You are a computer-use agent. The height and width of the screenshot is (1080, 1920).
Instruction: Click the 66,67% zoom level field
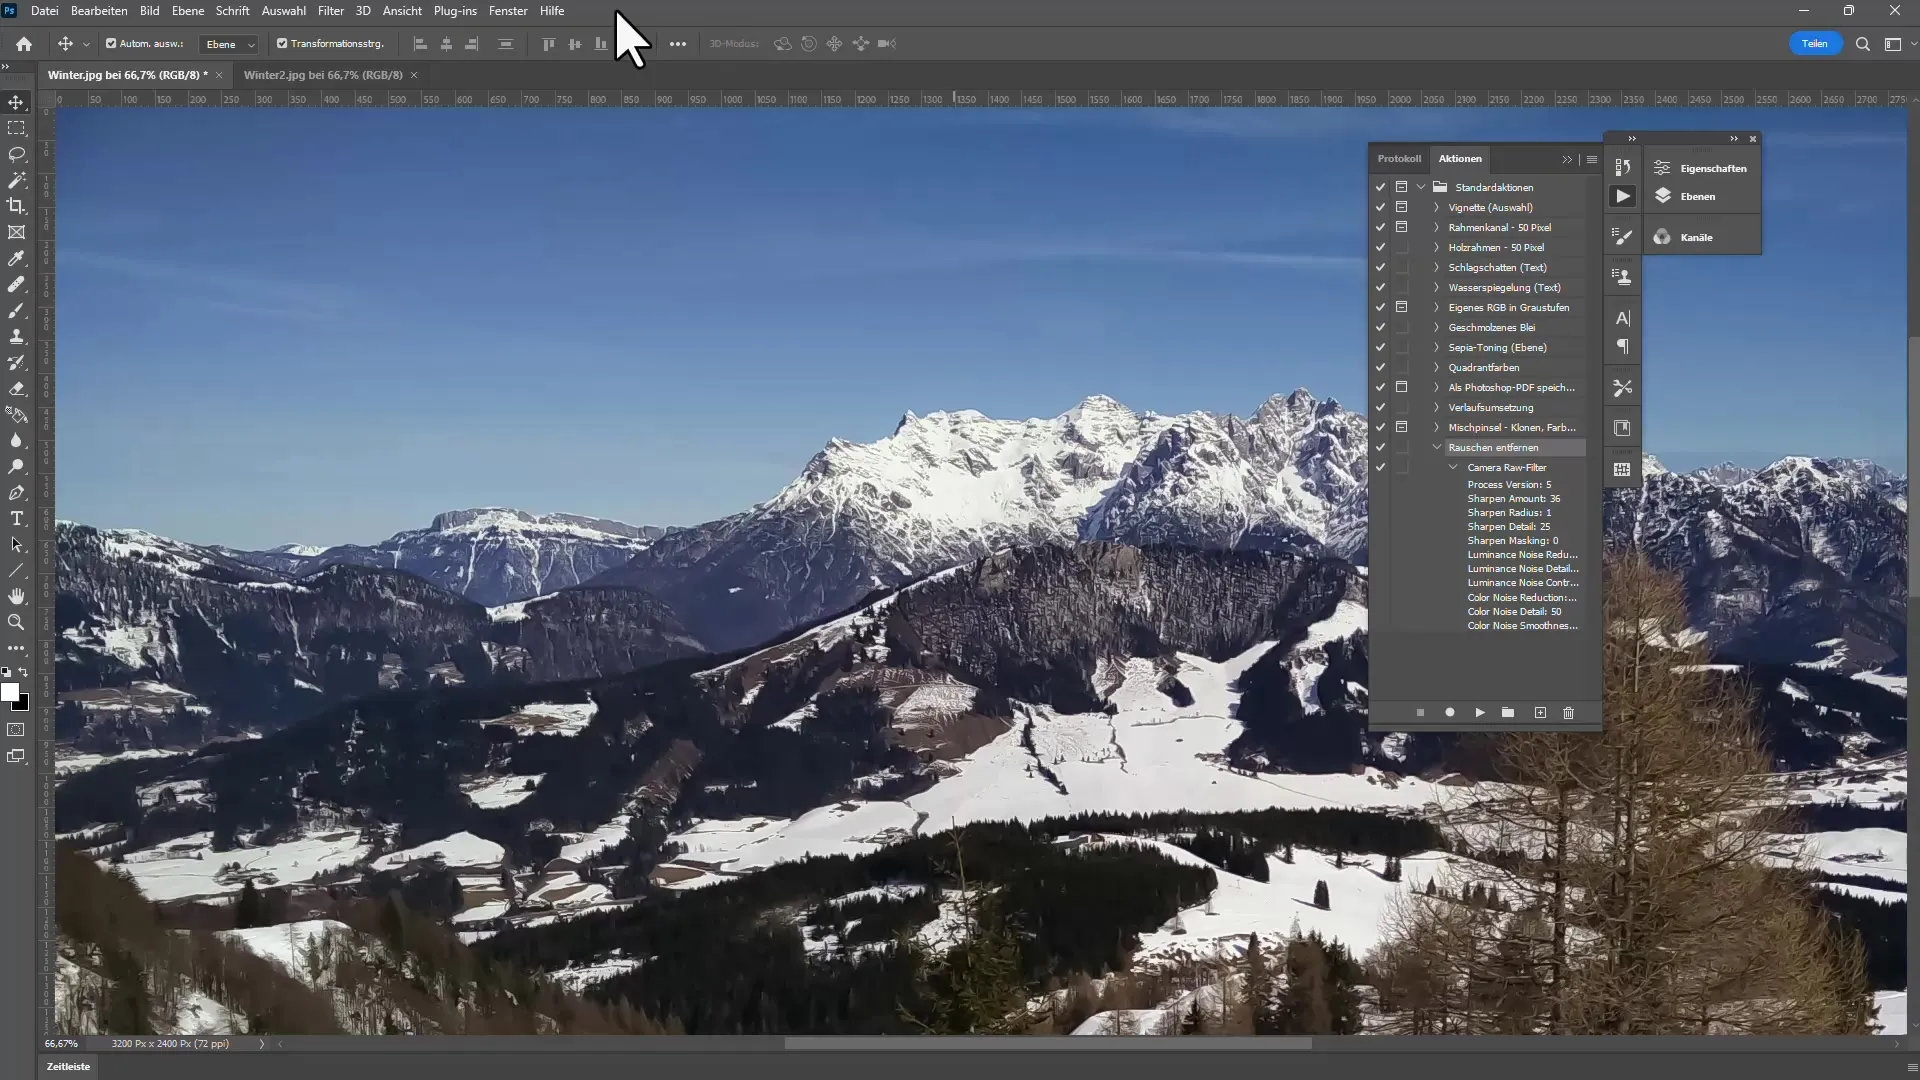tap(62, 1044)
